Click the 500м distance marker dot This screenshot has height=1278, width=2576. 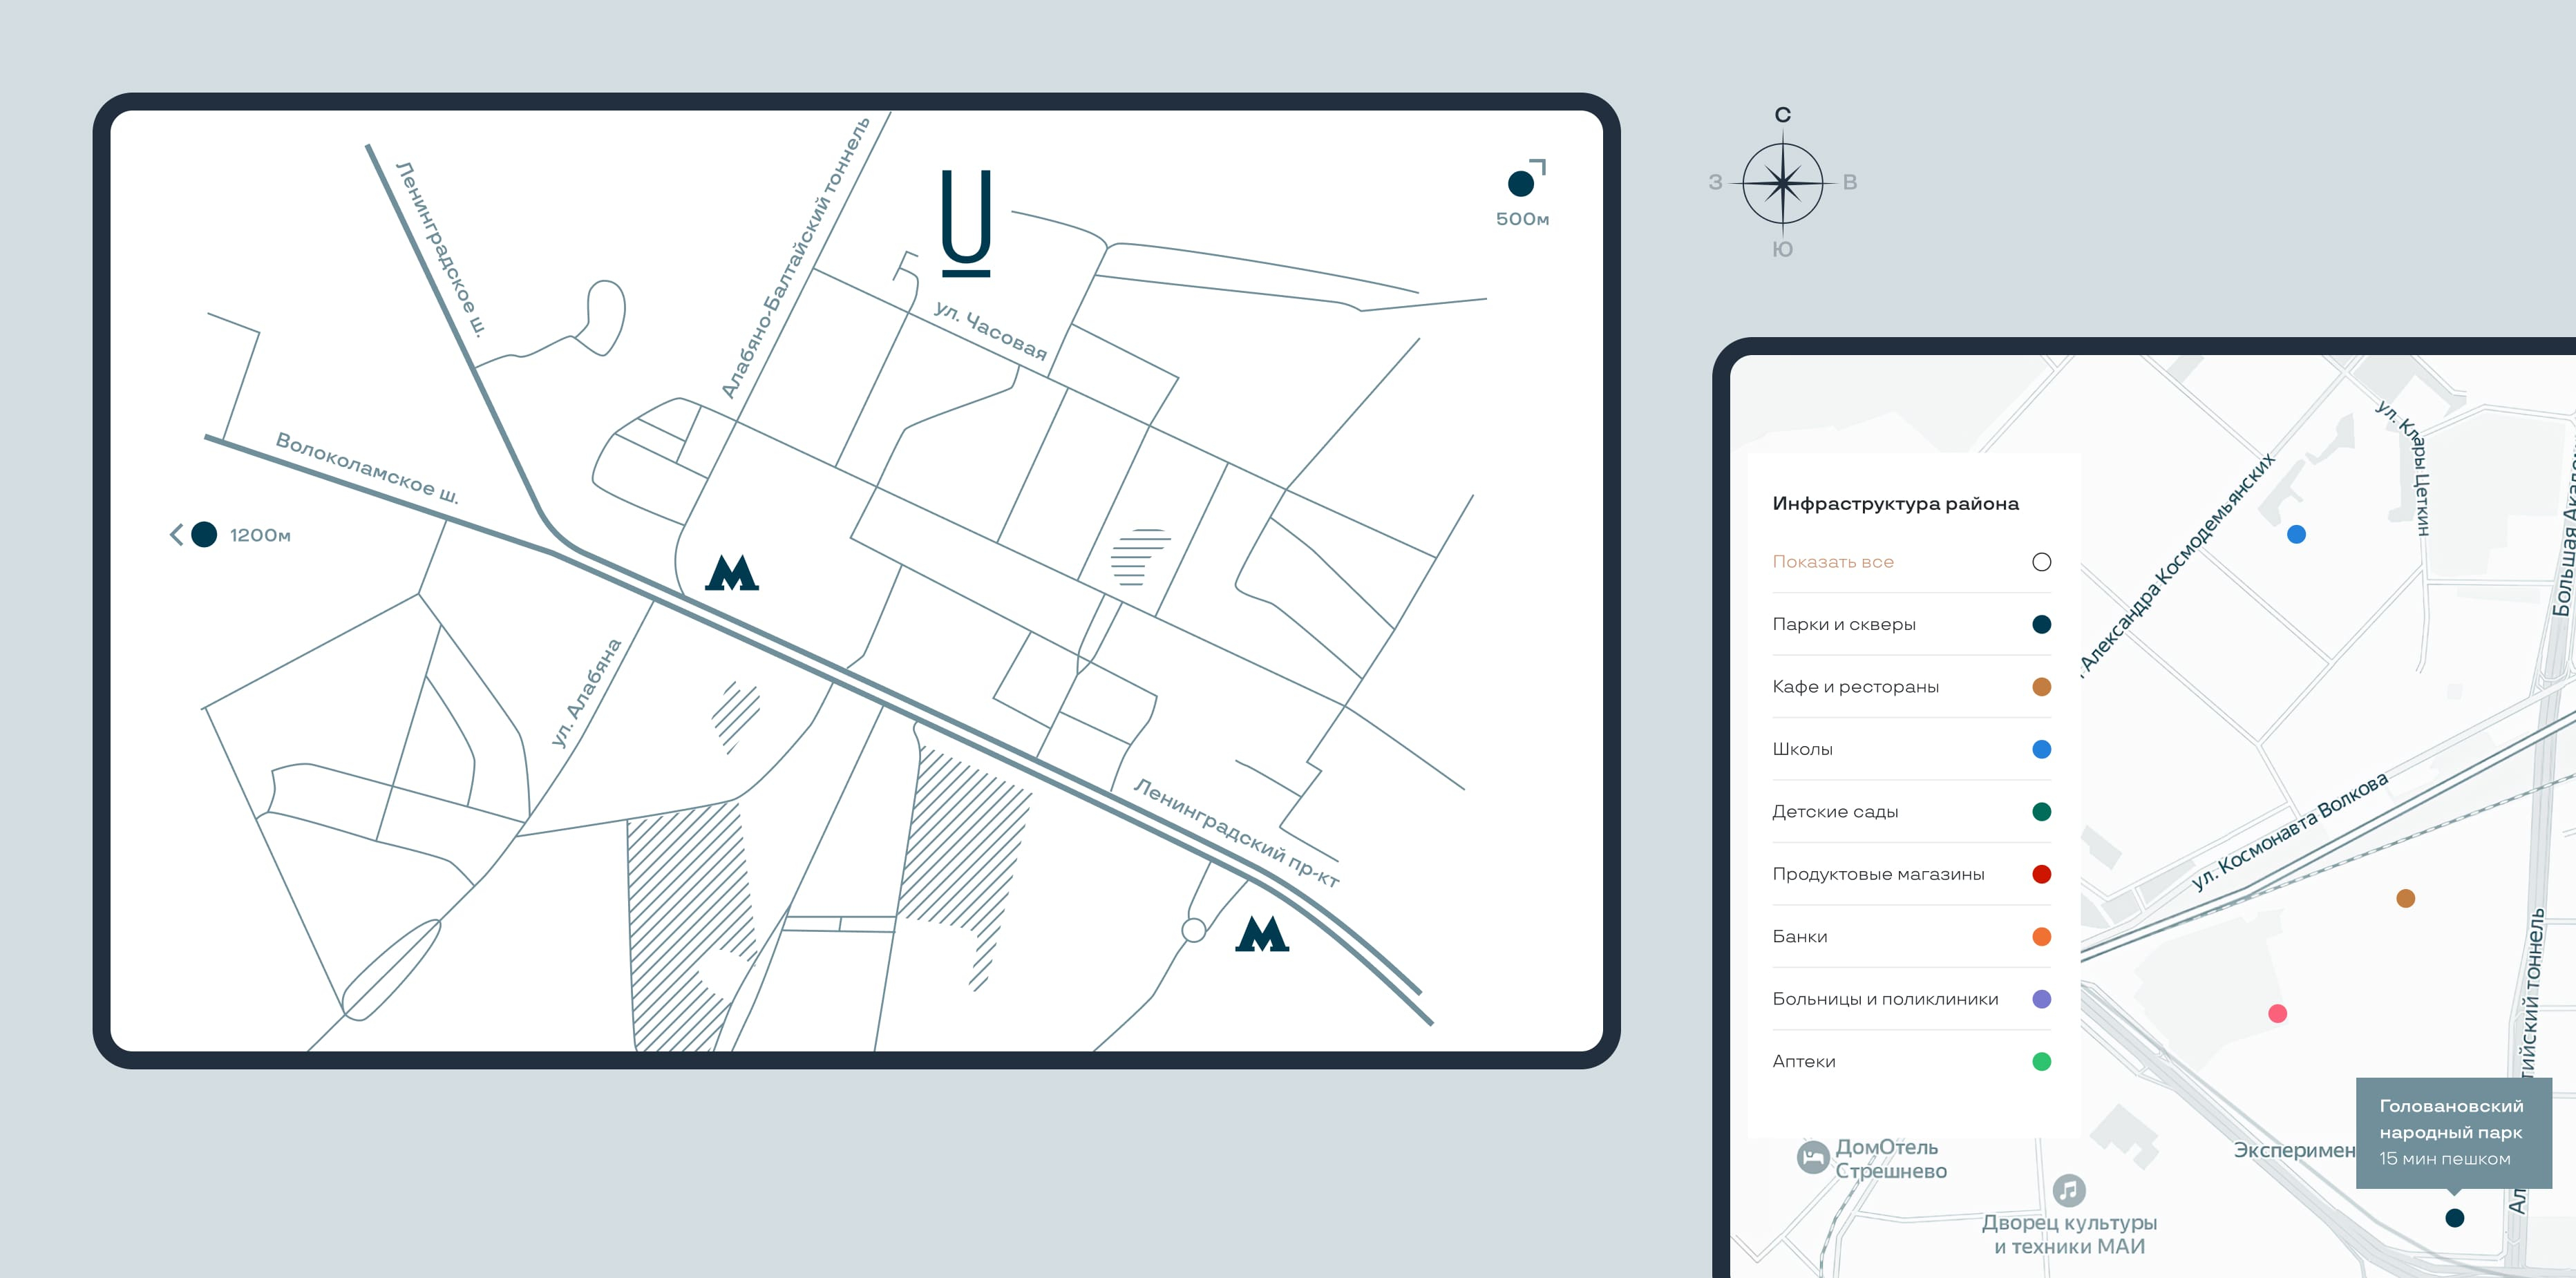pos(1520,184)
